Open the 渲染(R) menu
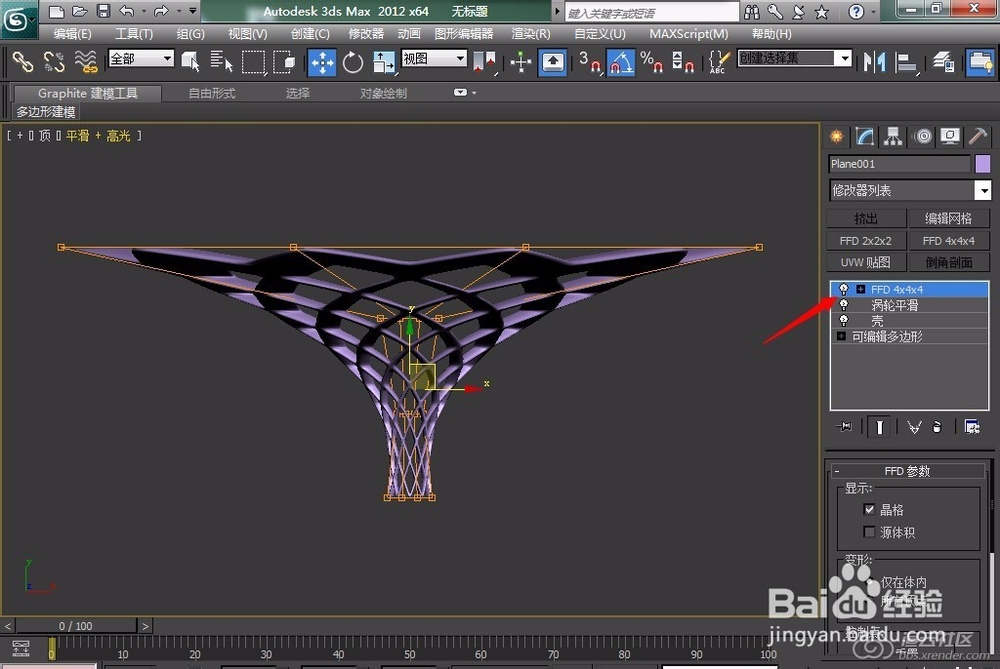The height and width of the screenshot is (669, 1000). pyautogui.click(x=531, y=34)
